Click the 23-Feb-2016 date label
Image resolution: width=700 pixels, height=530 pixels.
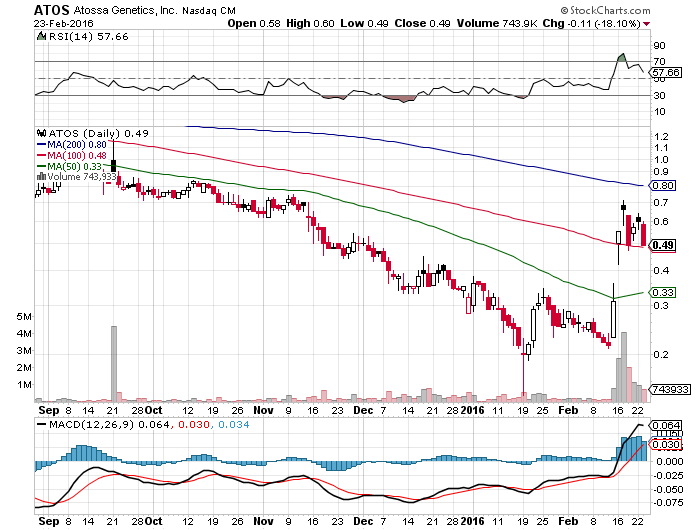[x=63, y=23]
